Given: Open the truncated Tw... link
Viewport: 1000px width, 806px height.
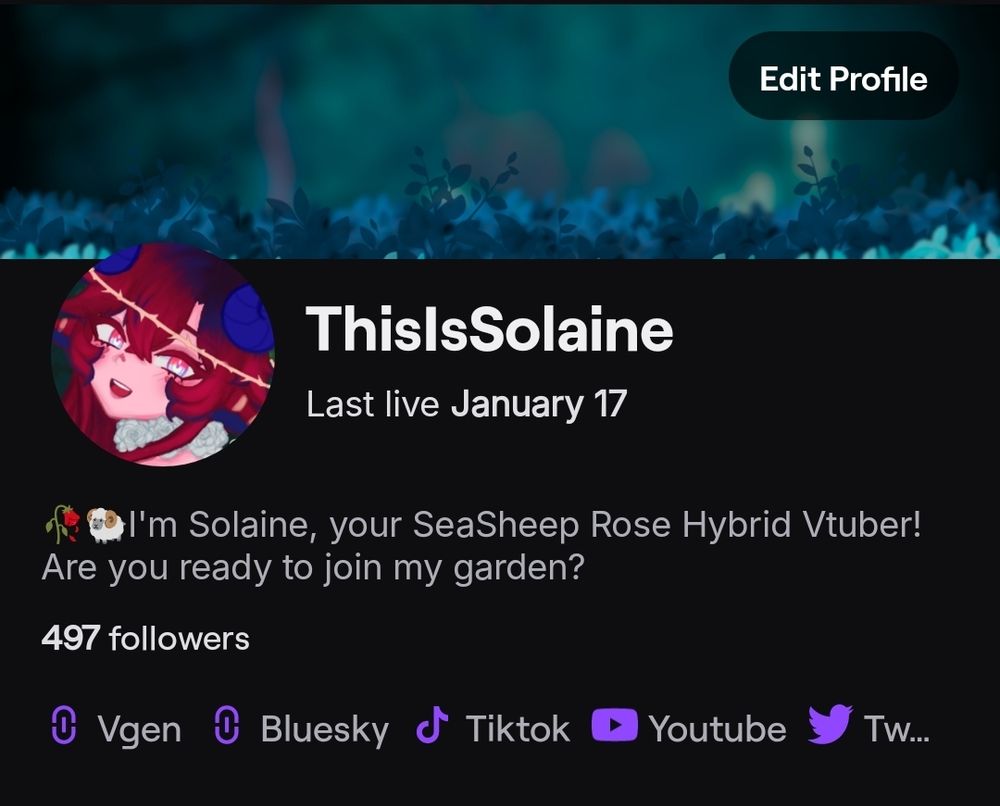Looking at the screenshot, I should click(896, 728).
